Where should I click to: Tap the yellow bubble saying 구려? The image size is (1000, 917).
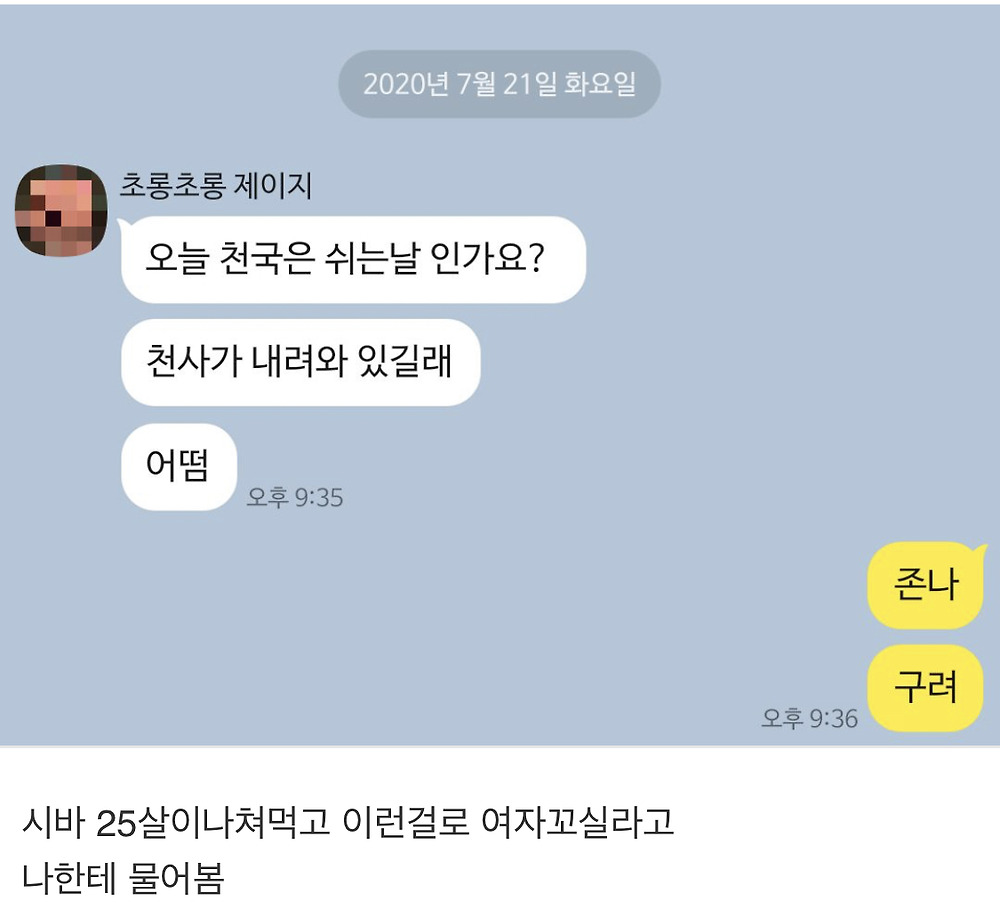925,688
